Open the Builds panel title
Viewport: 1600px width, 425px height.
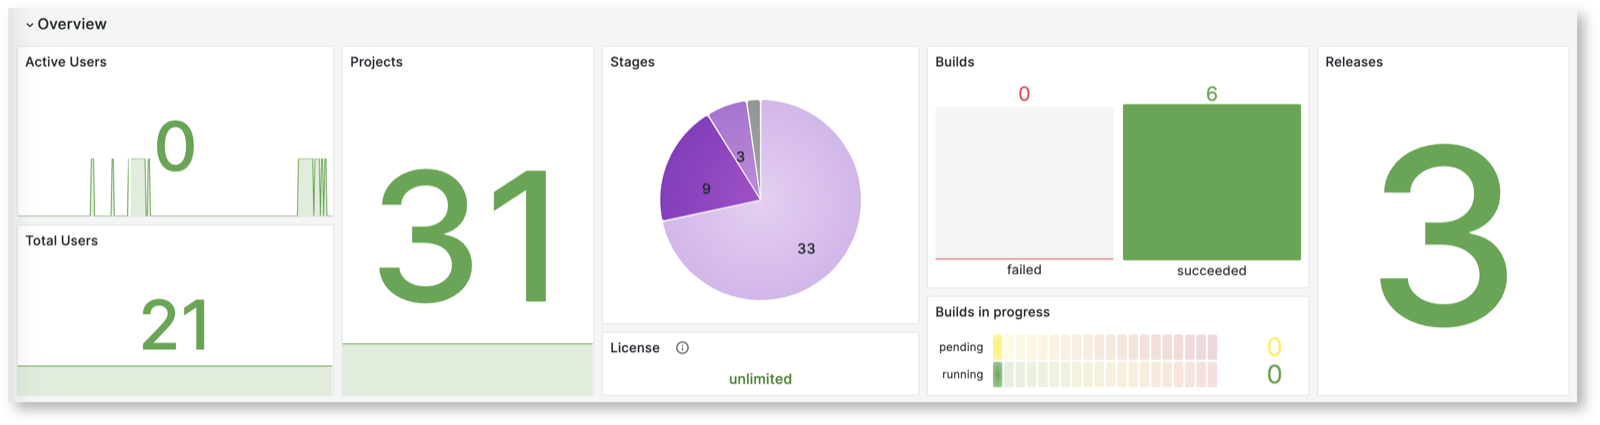[x=955, y=62]
